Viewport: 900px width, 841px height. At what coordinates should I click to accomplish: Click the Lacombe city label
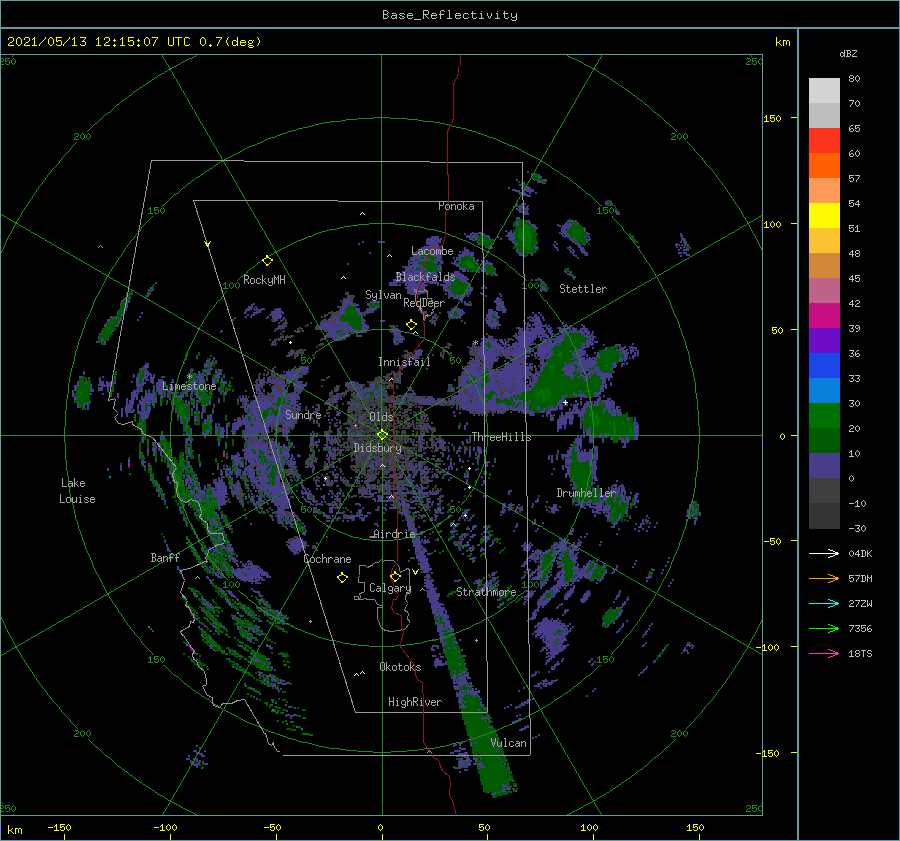click(x=432, y=251)
